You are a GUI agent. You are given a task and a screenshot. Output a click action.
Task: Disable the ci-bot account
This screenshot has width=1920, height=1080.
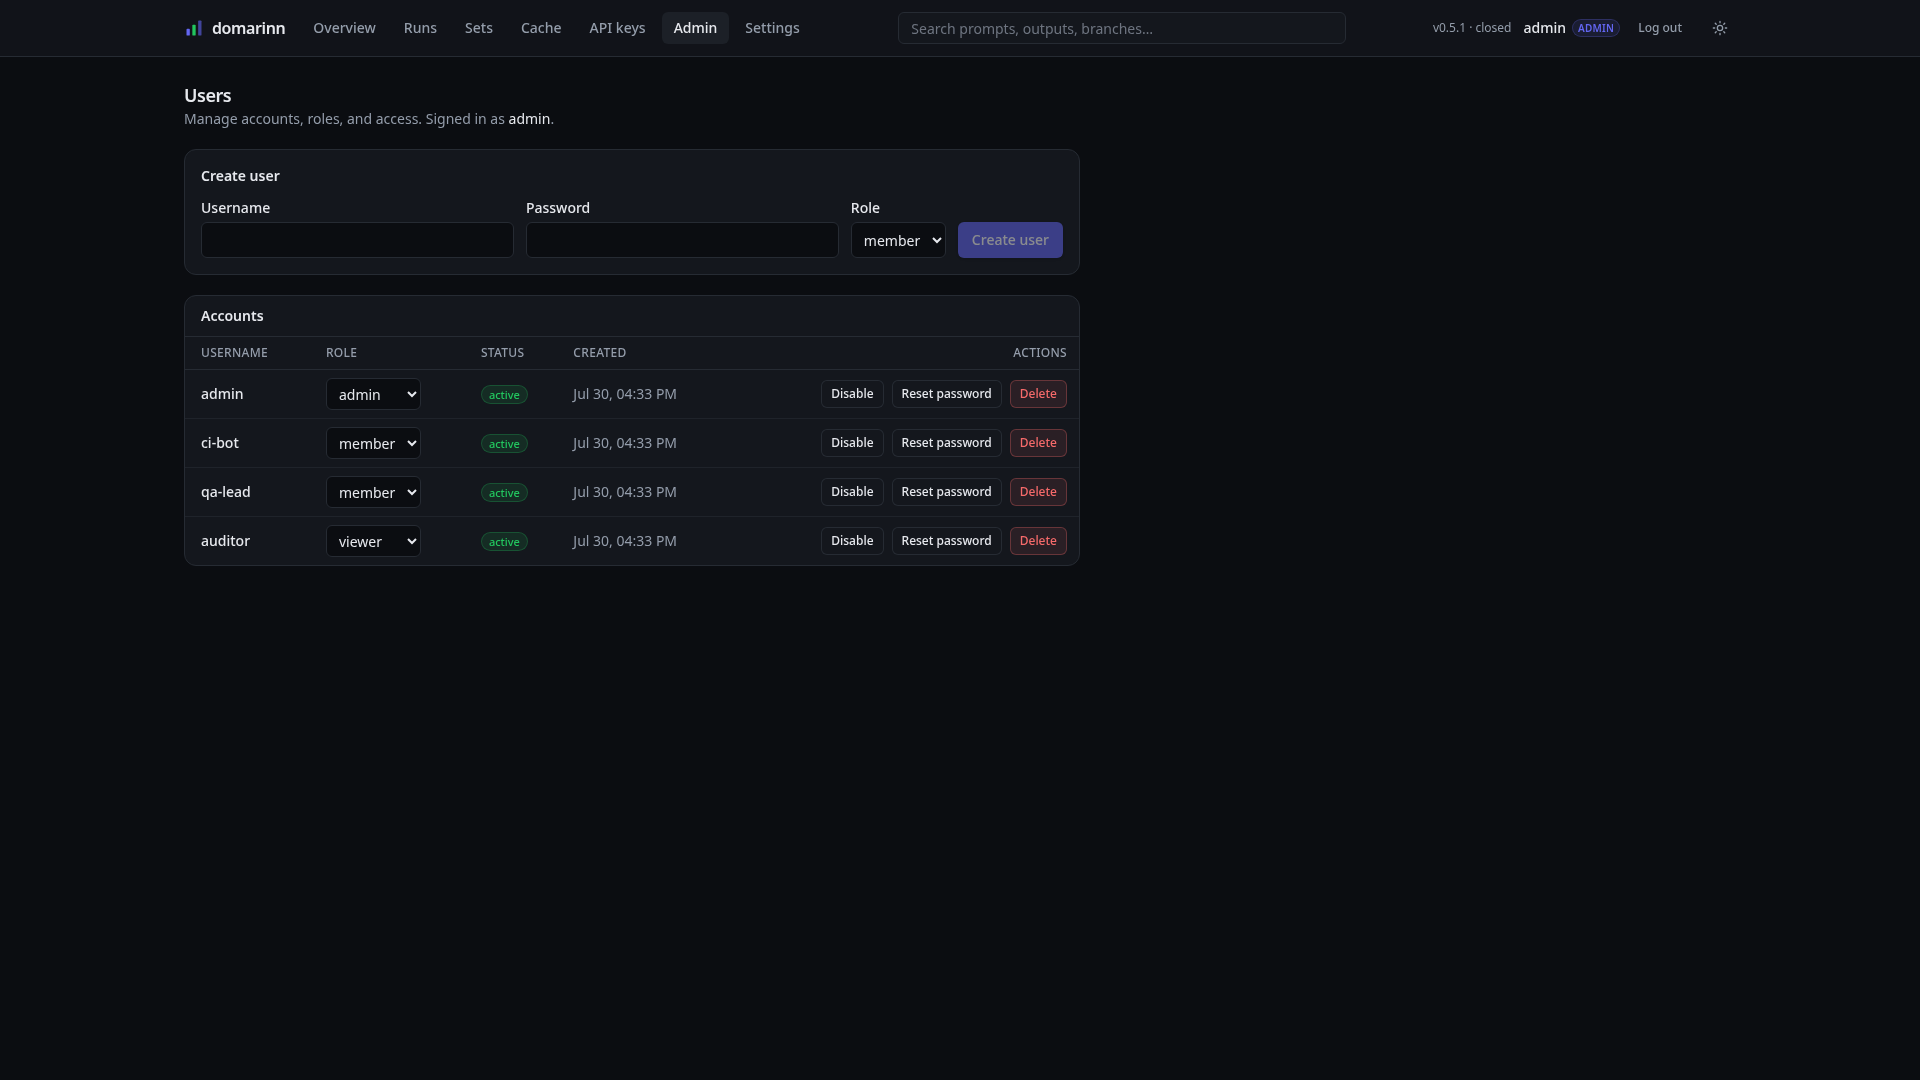[852, 443]
